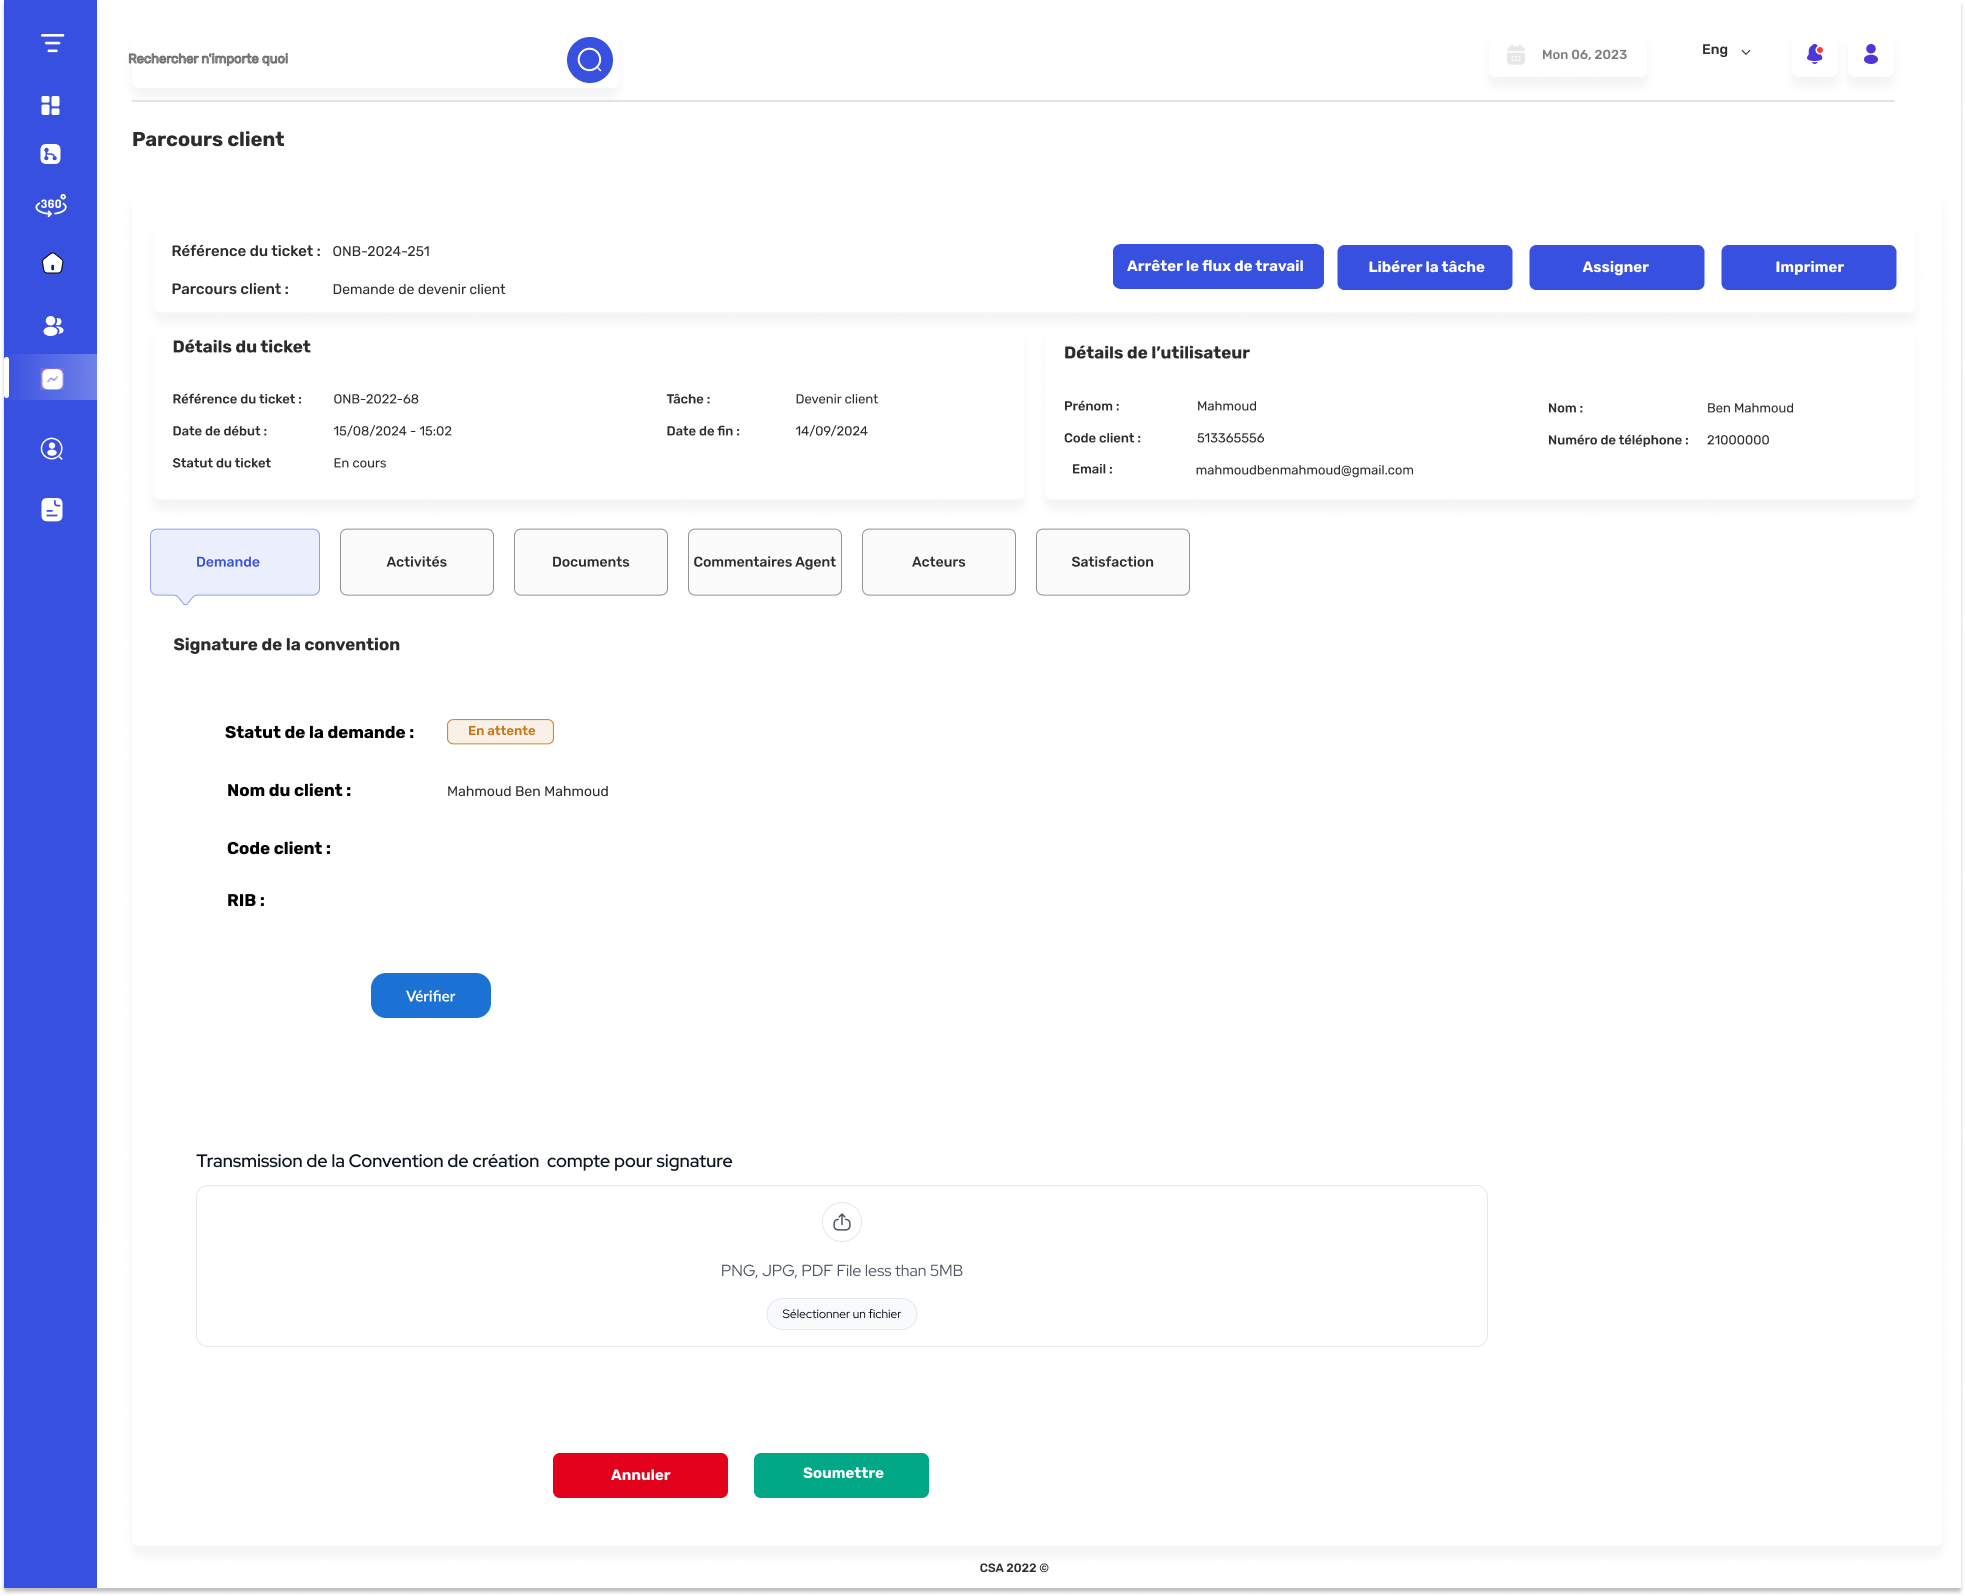Image resolution: width=1965 pixels, height=1596 pixels.
Task: Click the upload icon in file dropzone
Action: (x=842, y=1222)
